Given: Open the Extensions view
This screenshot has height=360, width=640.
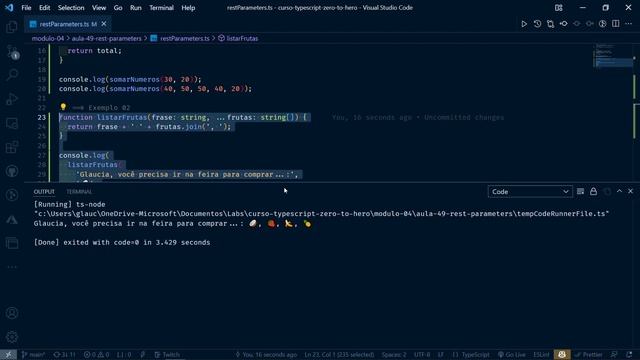Looking at the screenshot, I should click(12, 147).
